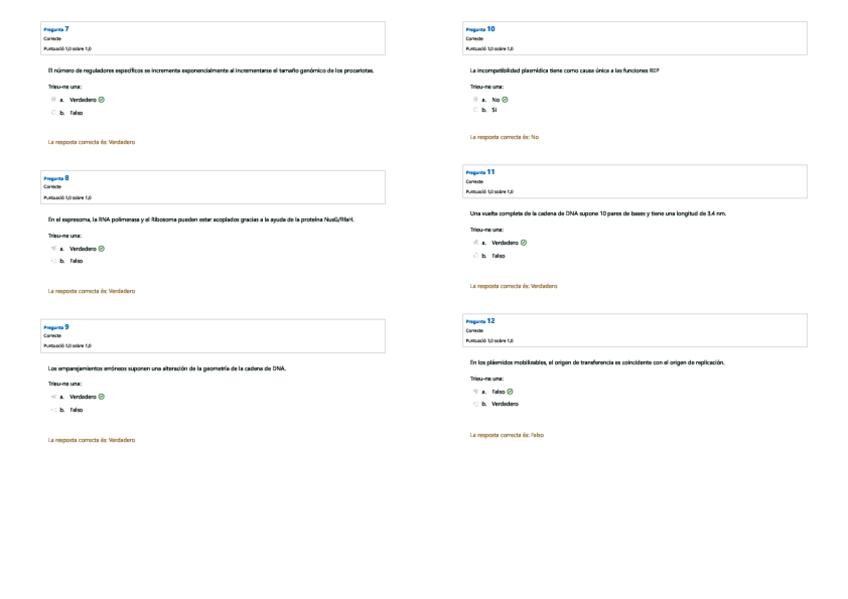Select 'Verdadero' radio button in Pregunta 7
Screen dimensions: 848x599
click(53, 100)
